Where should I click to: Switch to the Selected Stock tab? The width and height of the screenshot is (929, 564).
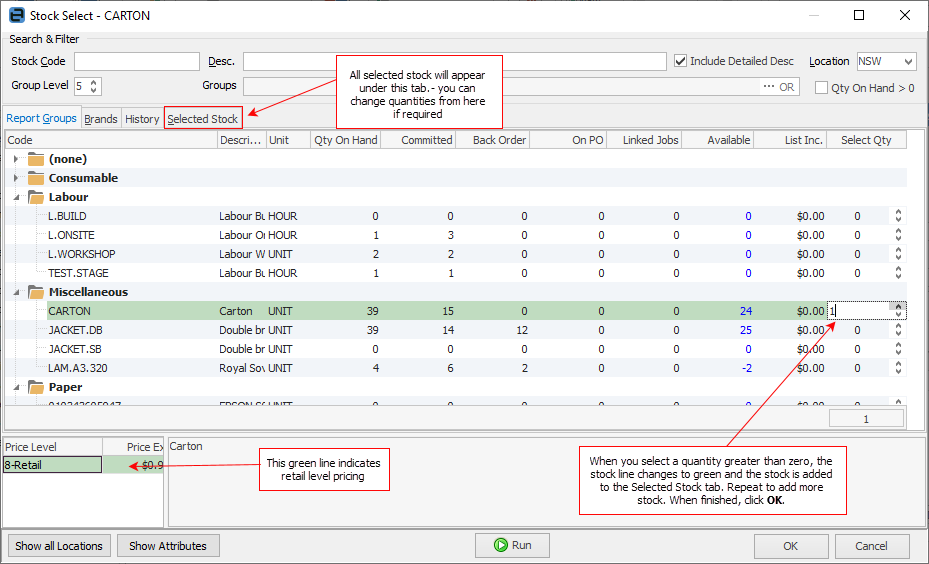[x=202, y=119]
